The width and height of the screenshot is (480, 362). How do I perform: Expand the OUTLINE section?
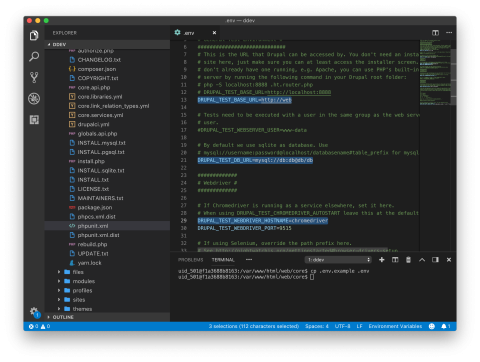coord(107,317)
